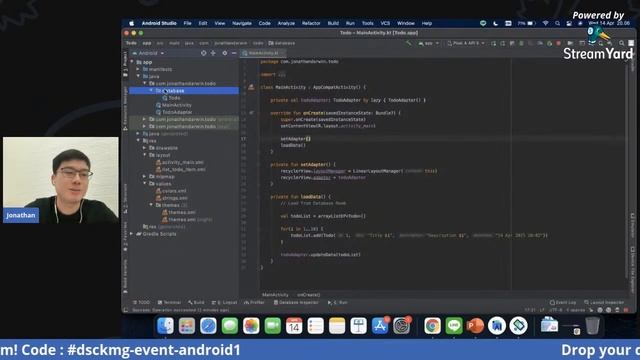Expand the mipmap folder arrow
Image resolution: width=640 pixels, height=360 pixels.
pyautogui.click(x=144, y=176)
